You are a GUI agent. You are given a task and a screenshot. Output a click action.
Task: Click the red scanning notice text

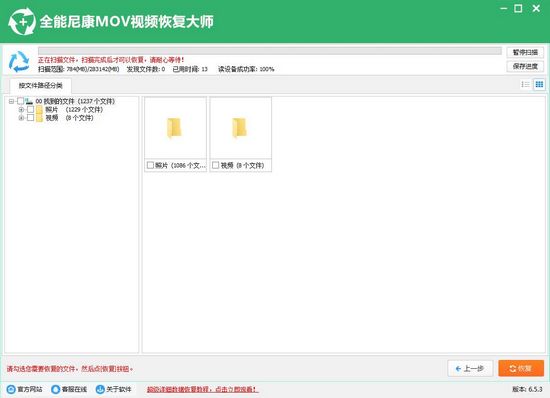click(111, 60)
